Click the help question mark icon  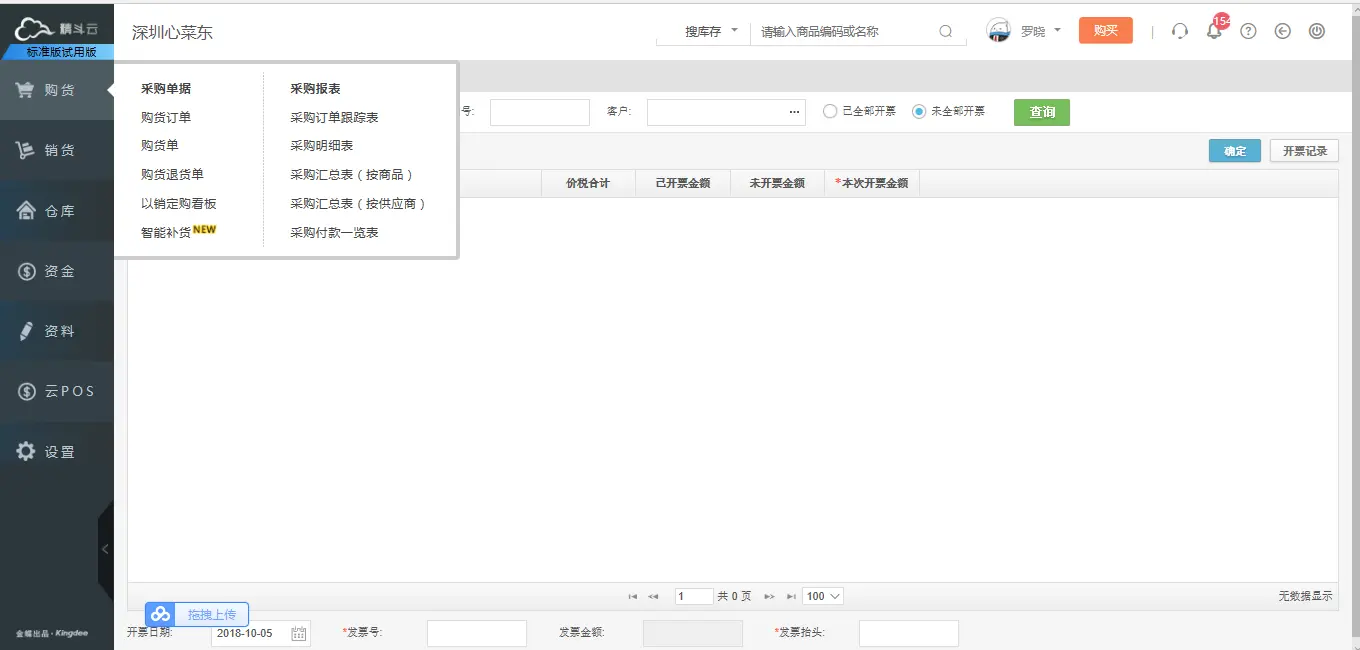pyautogui.click(x=1248, y=31)
